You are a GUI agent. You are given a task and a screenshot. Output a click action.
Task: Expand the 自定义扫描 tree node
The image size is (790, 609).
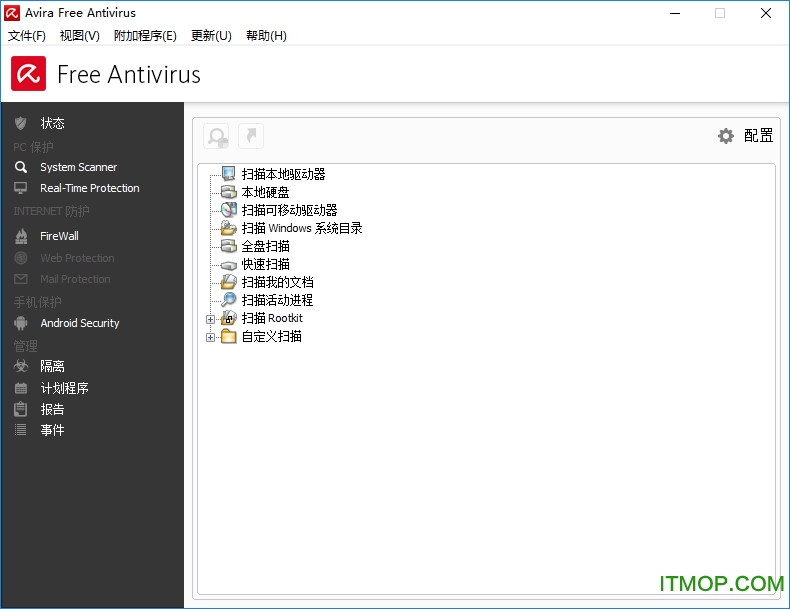pyautogui.click(x=210, y=337)
